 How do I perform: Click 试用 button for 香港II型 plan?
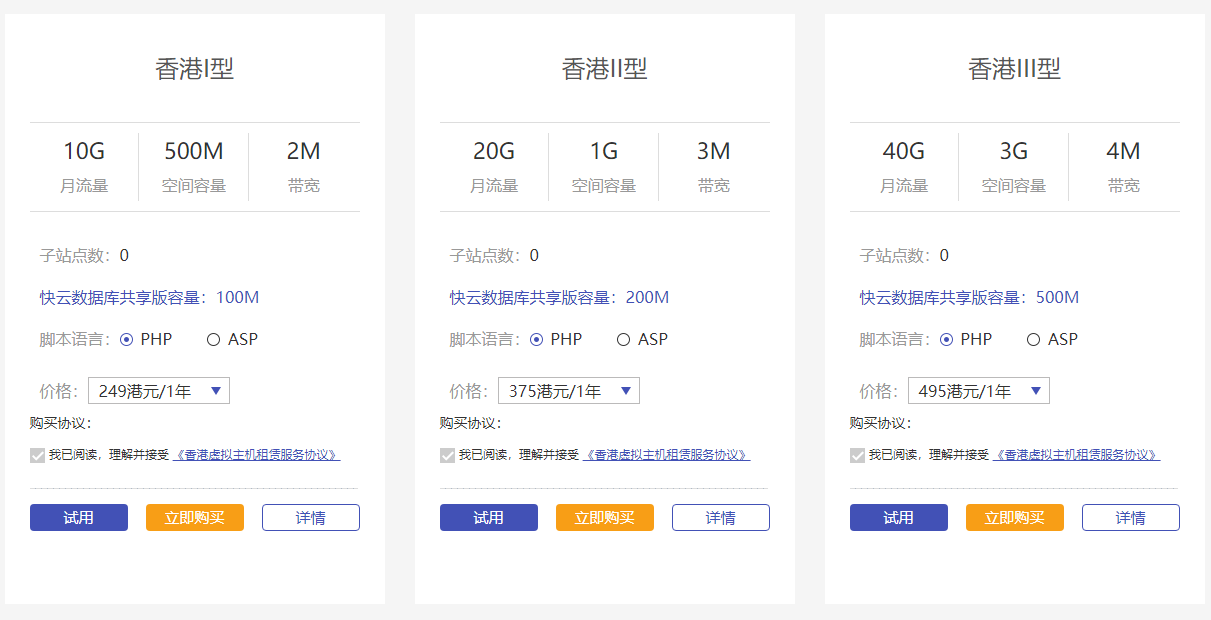(x=489, y=518)
